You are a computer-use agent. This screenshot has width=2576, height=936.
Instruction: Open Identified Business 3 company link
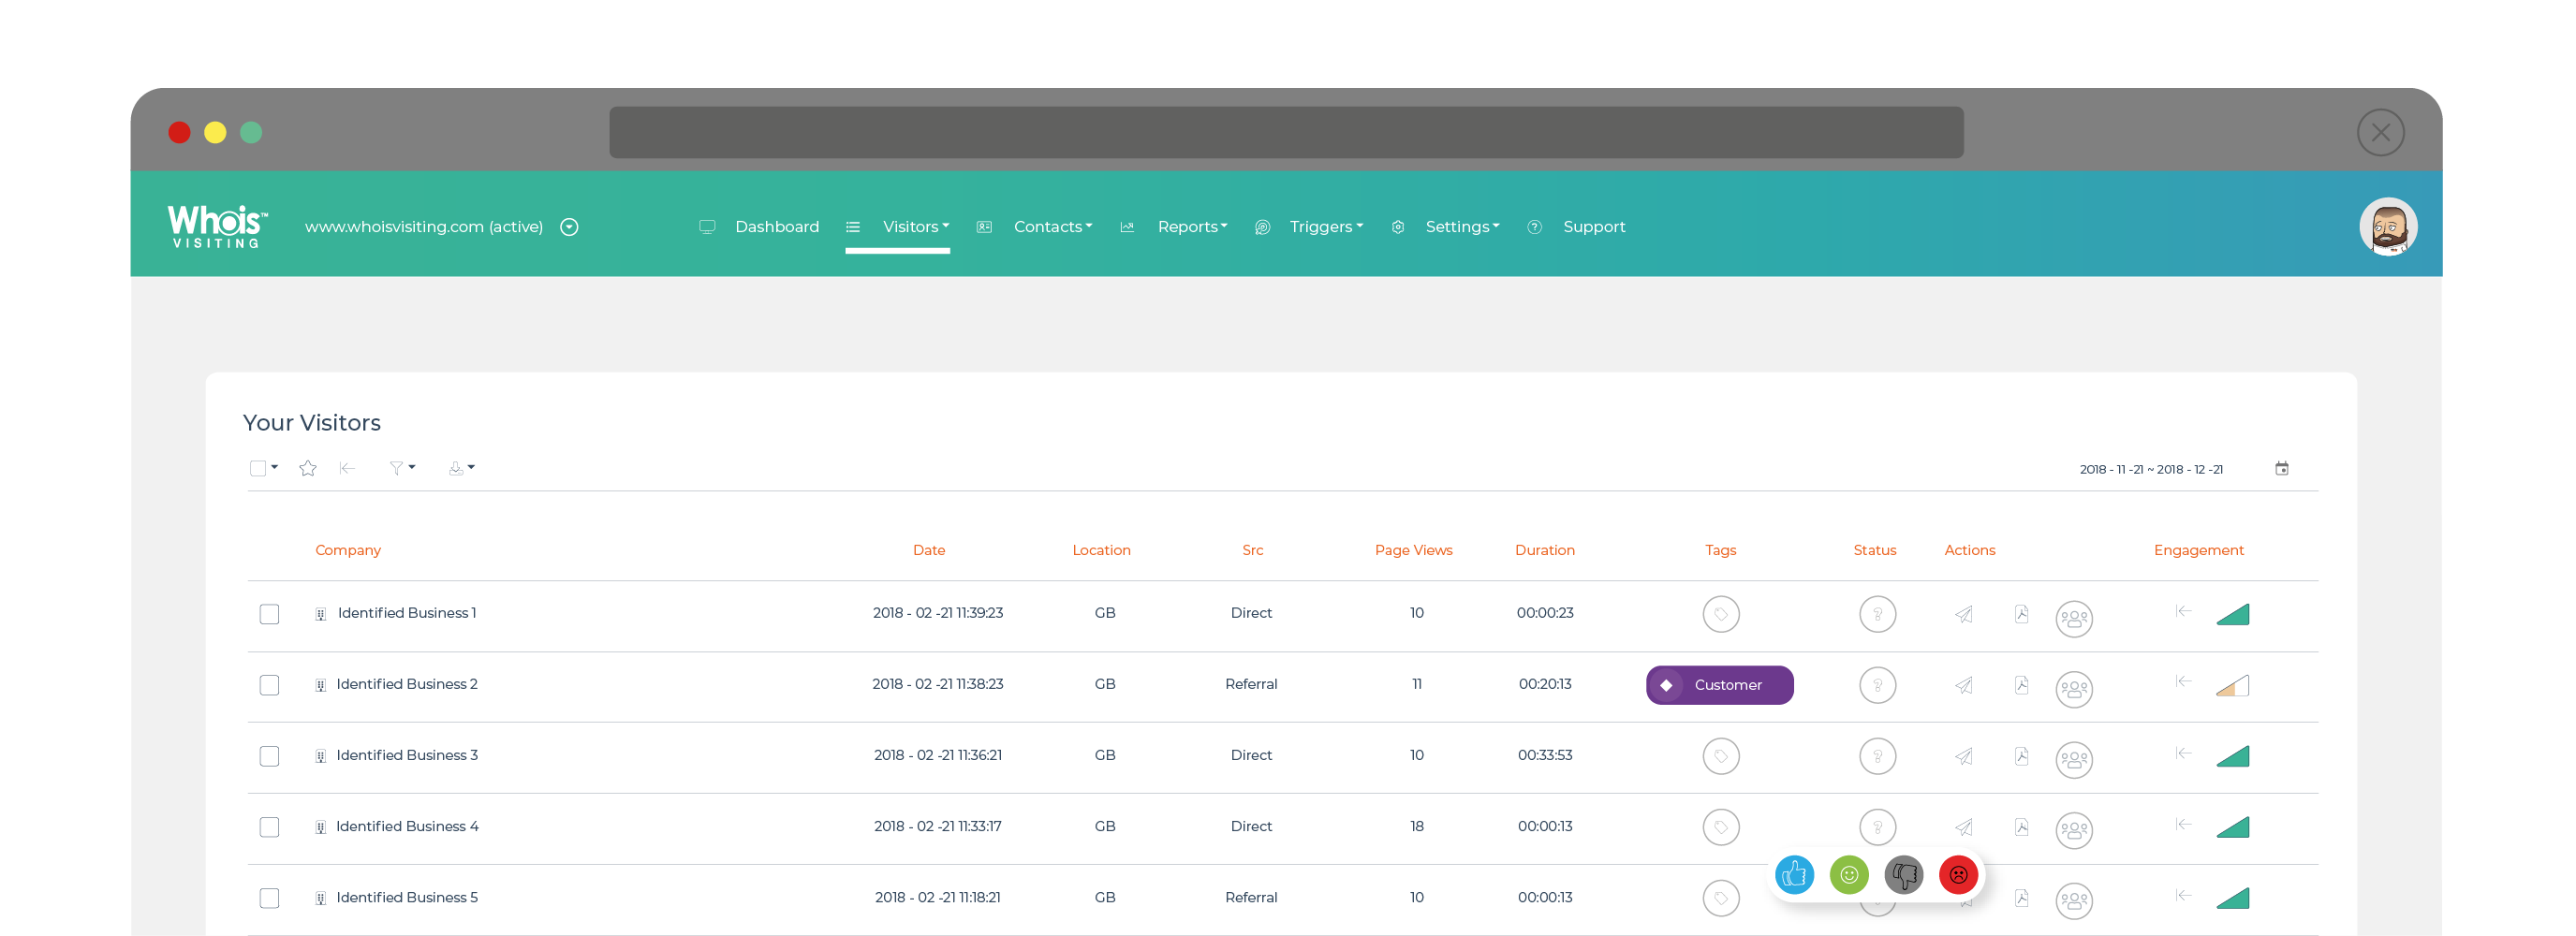(x=406, y=755)
